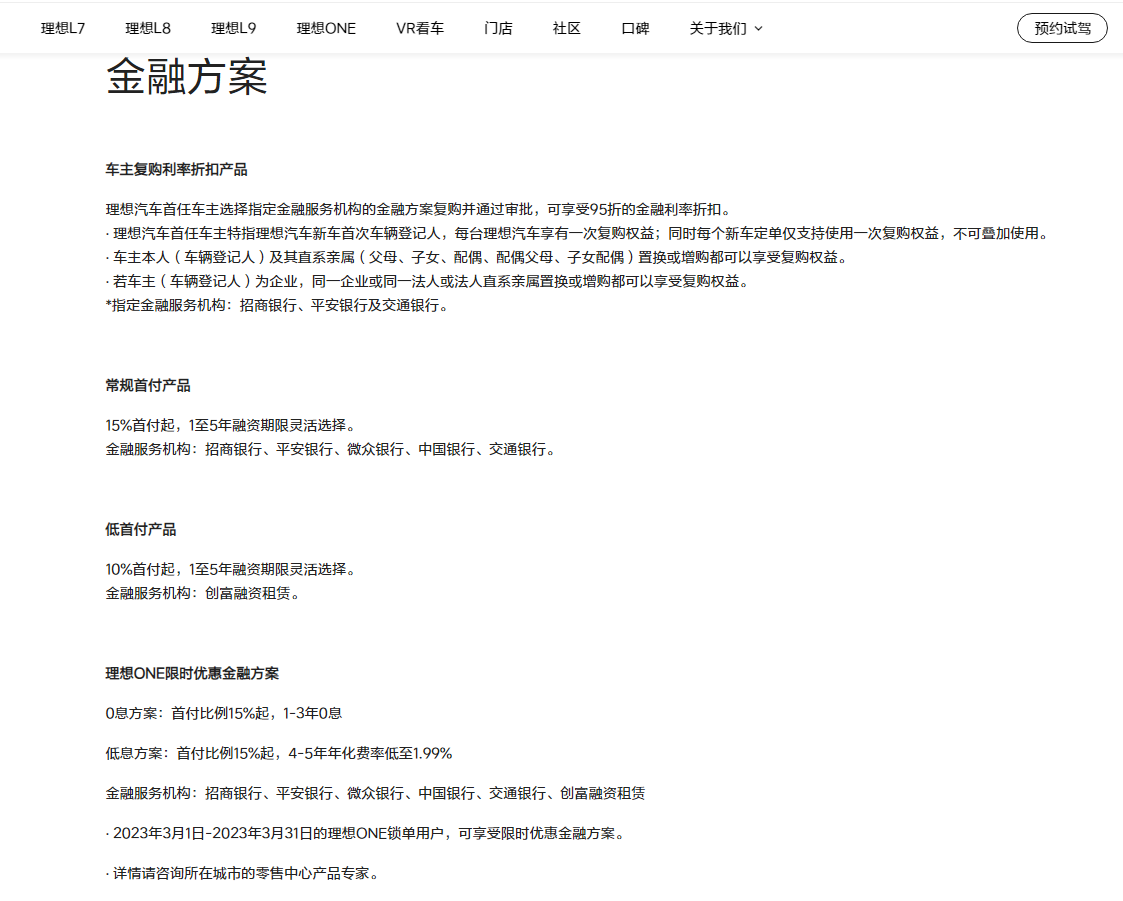Screen dimensions: 1123x901
Task: Click the 理想ONE限时优惠金融方案 heading
Action: point(192,673)
